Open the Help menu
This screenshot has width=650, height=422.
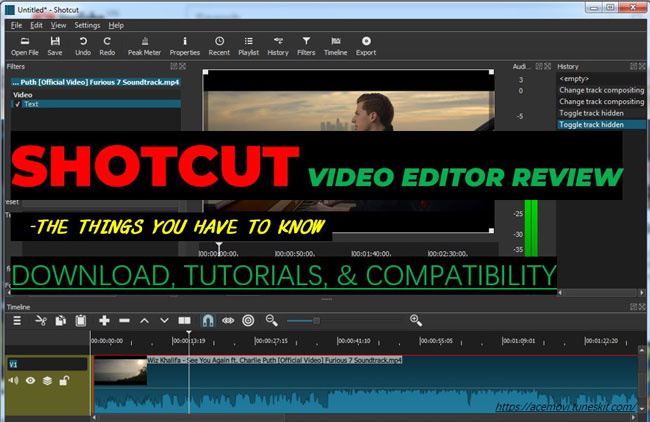[116, 25]
